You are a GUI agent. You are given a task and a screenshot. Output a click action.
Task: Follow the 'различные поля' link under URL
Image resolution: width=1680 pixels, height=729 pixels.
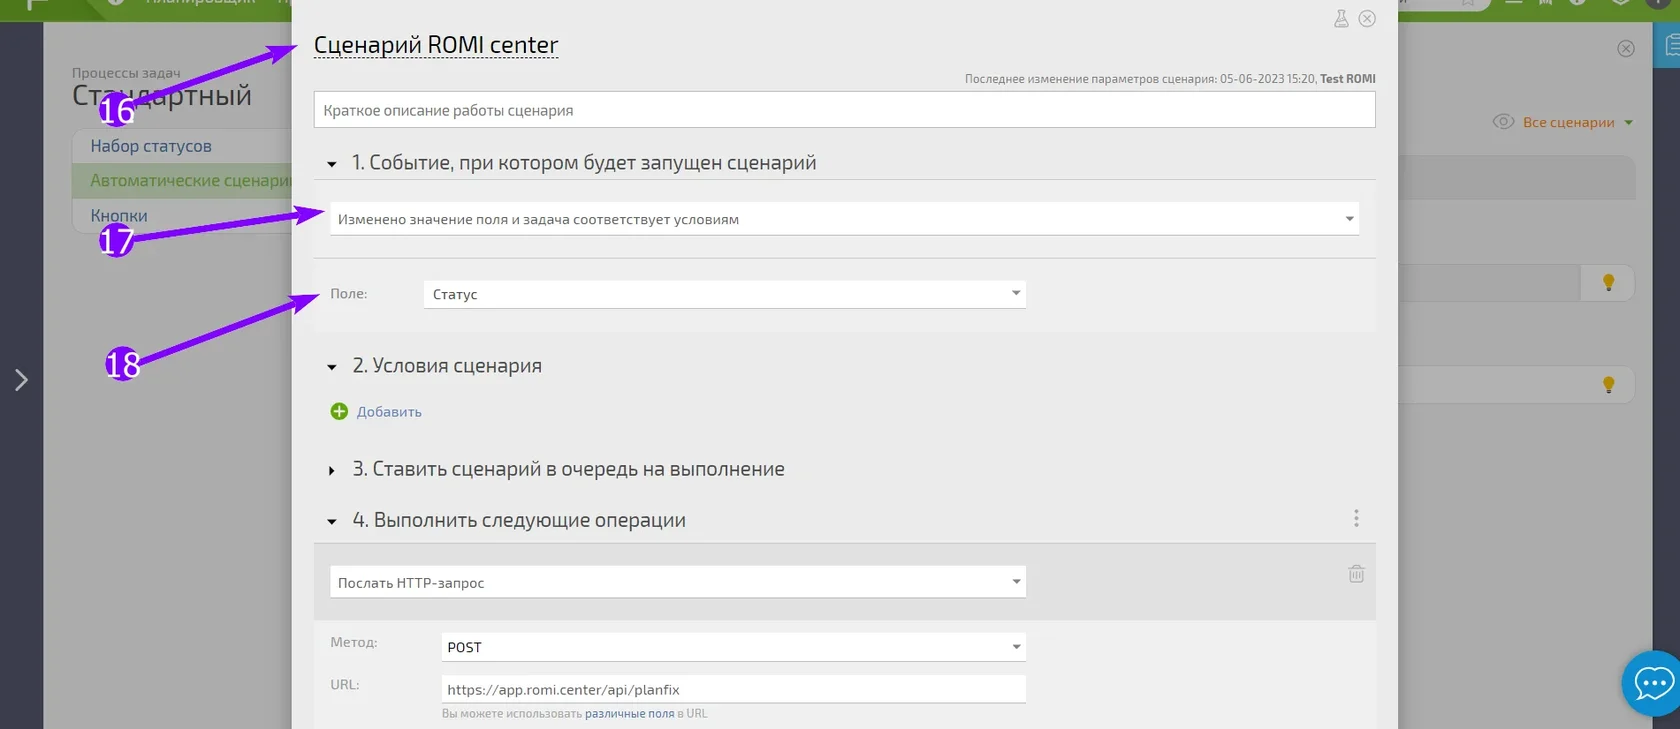coord(629,714)
